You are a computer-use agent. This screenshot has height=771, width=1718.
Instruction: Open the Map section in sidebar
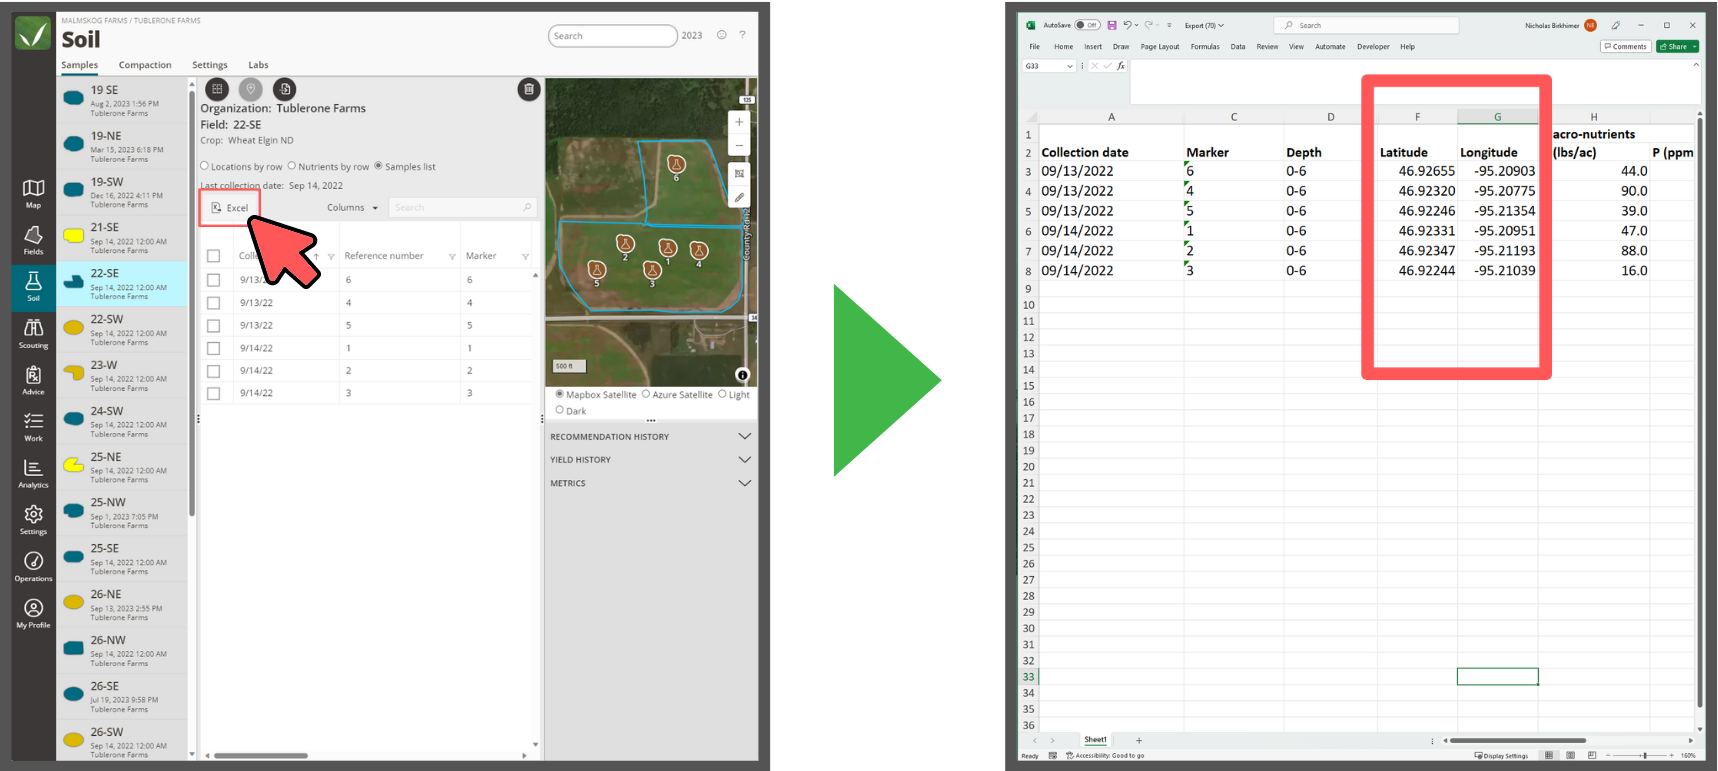(33, 192)
